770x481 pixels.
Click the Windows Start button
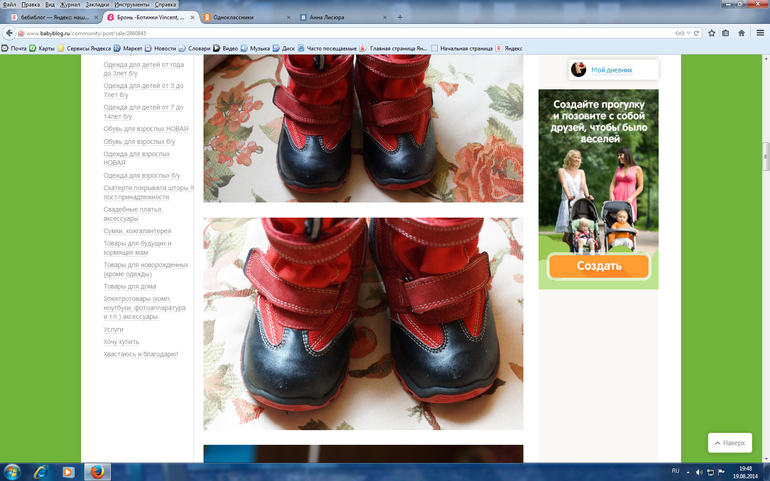(x=13, y=471)
